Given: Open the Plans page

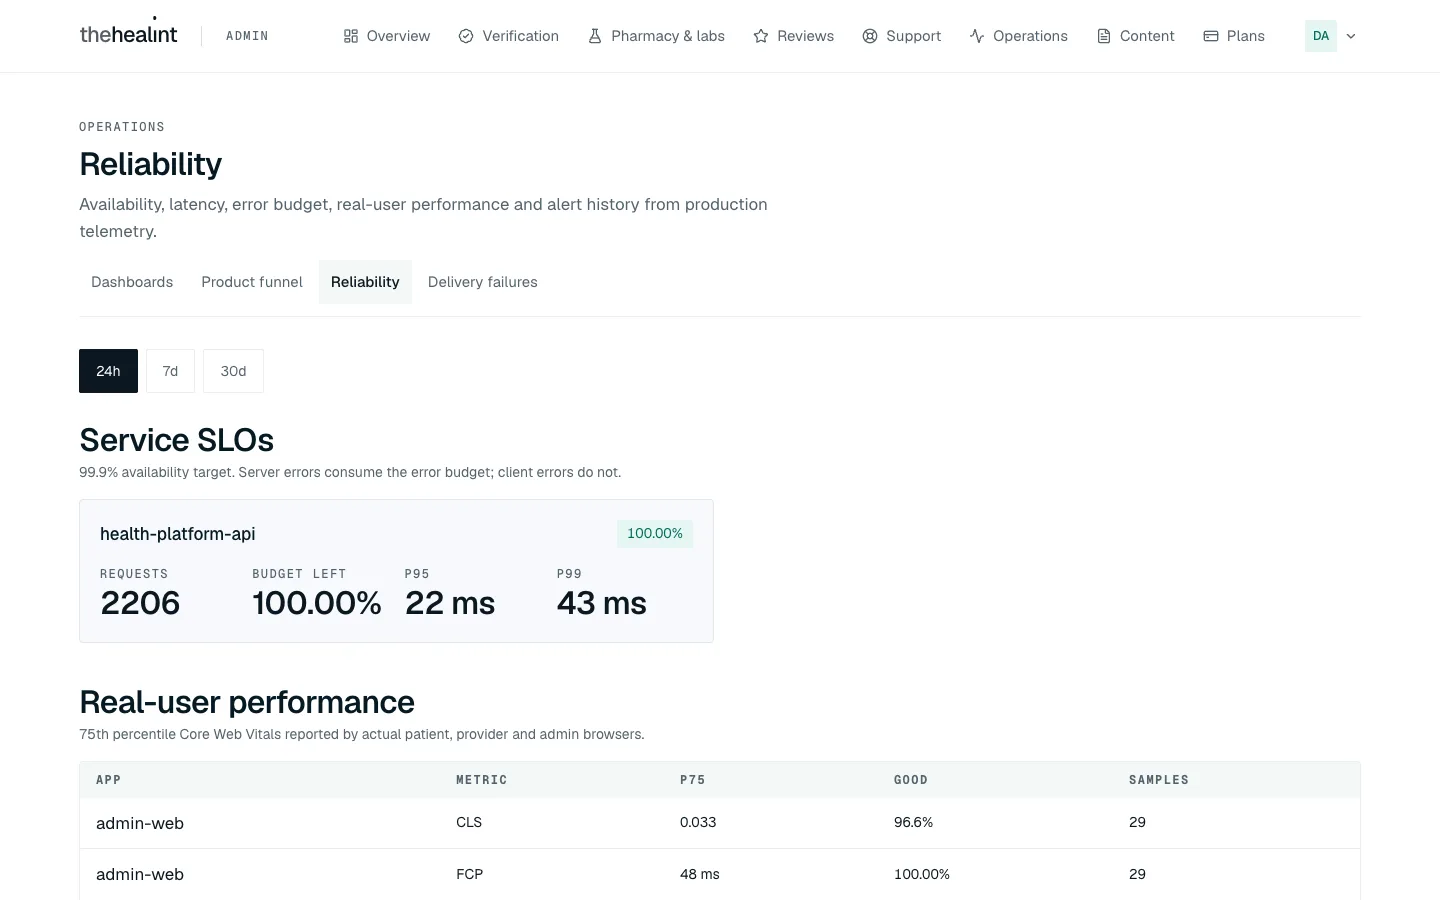Looking at the screenshot, I should coord(1234,36).
